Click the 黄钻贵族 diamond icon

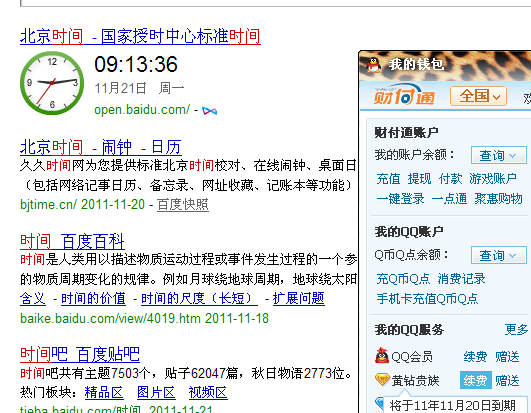click(383, 380)
